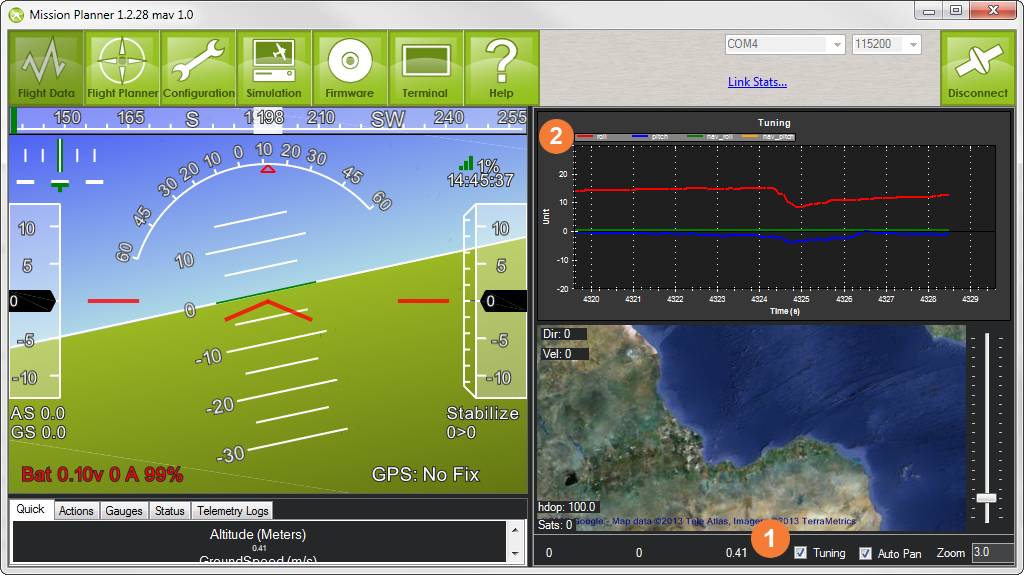The image size is (1024, 575).
Task: Open the Telemetry Logs tab
Action: coord(232,511)
